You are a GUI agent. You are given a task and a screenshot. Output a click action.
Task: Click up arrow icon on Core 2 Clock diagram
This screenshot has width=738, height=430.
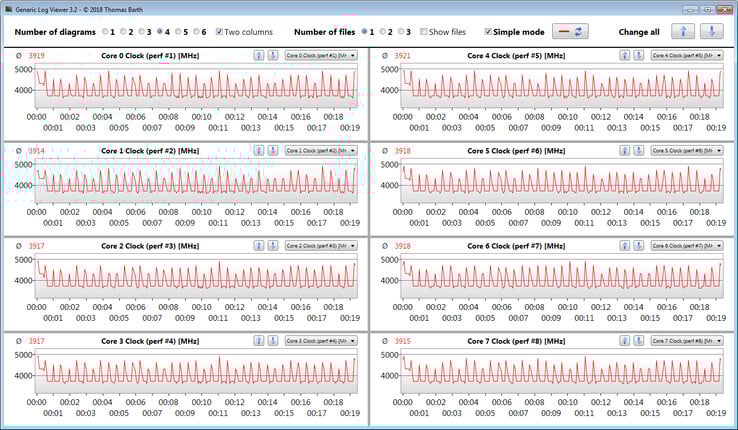(x=259, y=246)
